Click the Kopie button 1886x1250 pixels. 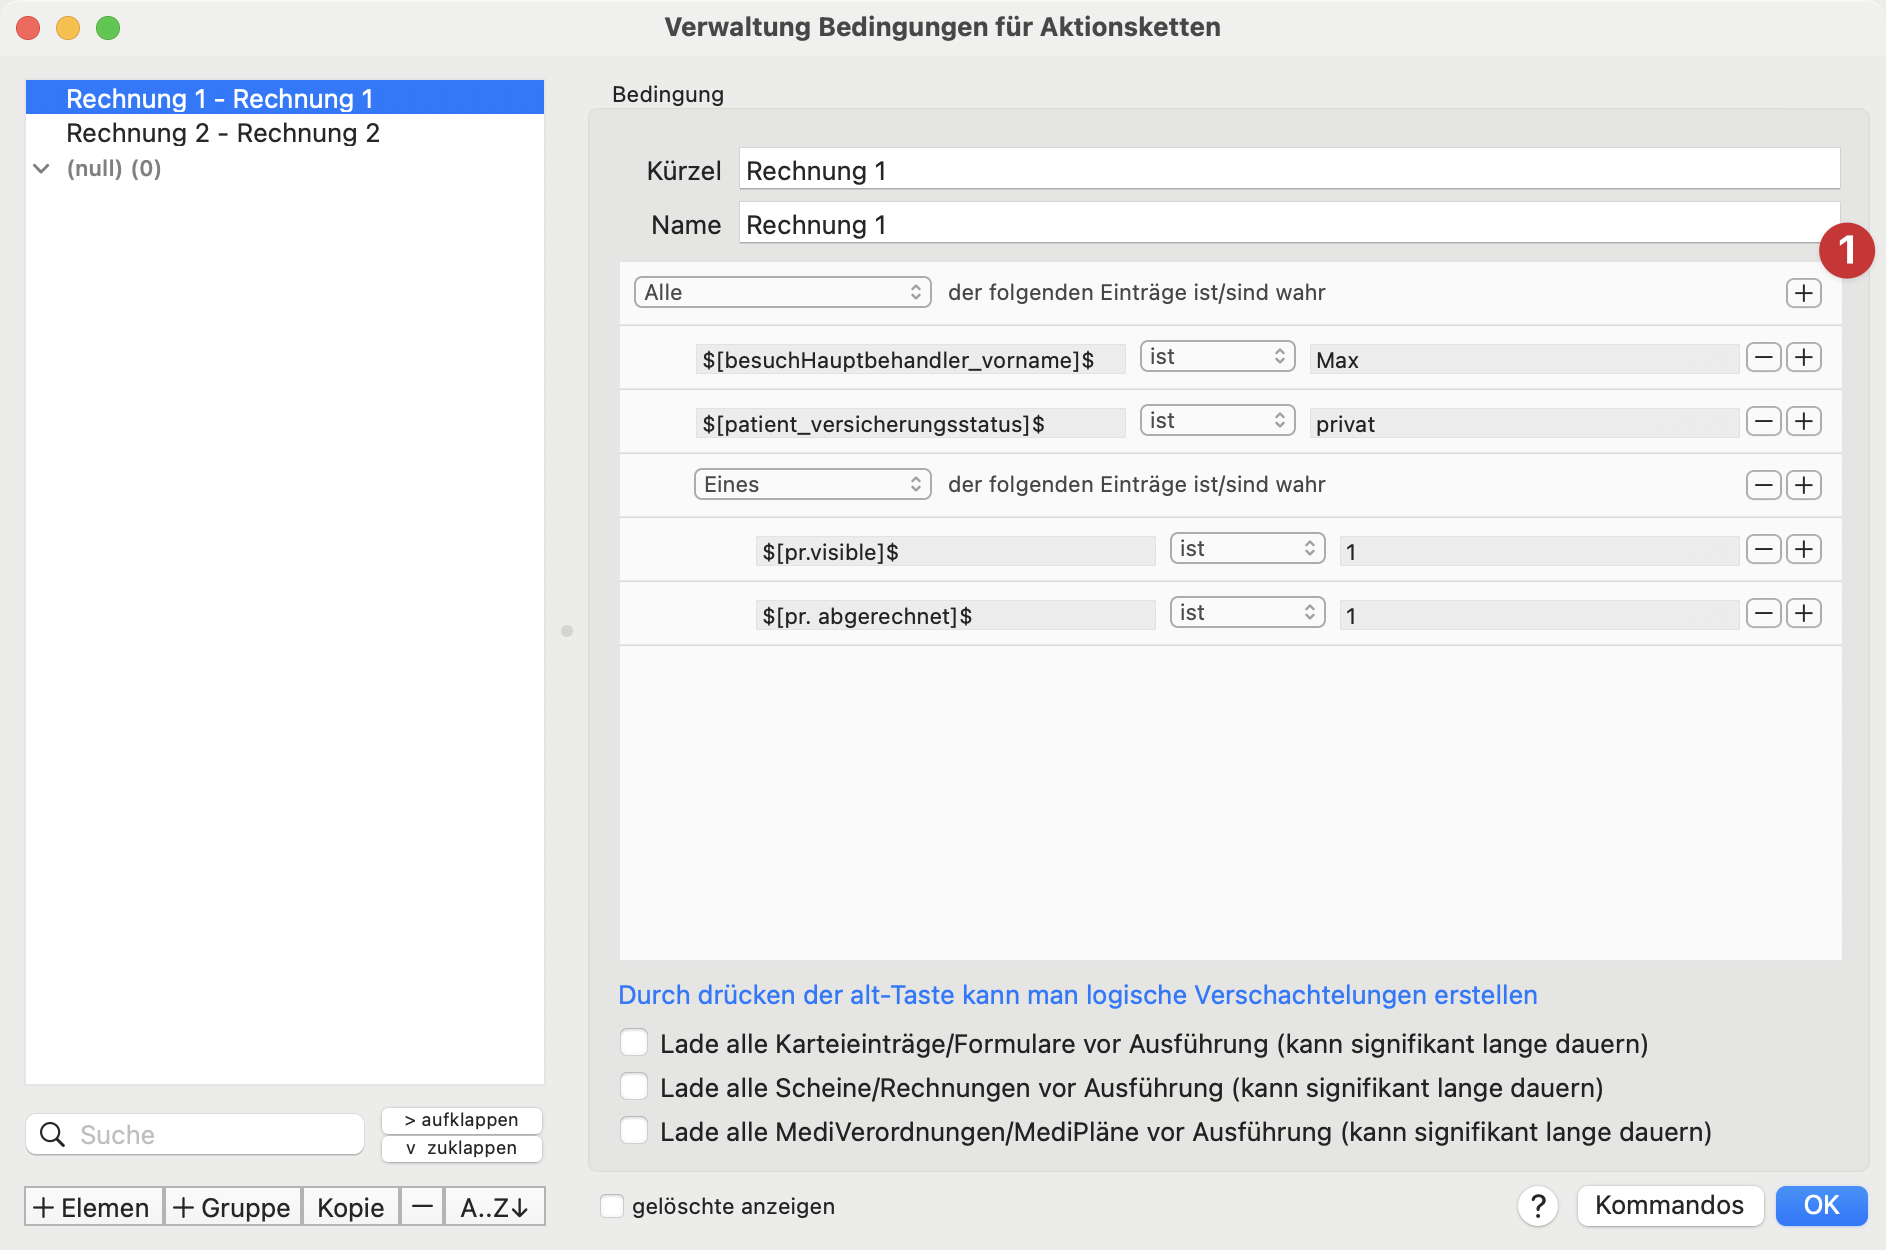point(351,1206)
